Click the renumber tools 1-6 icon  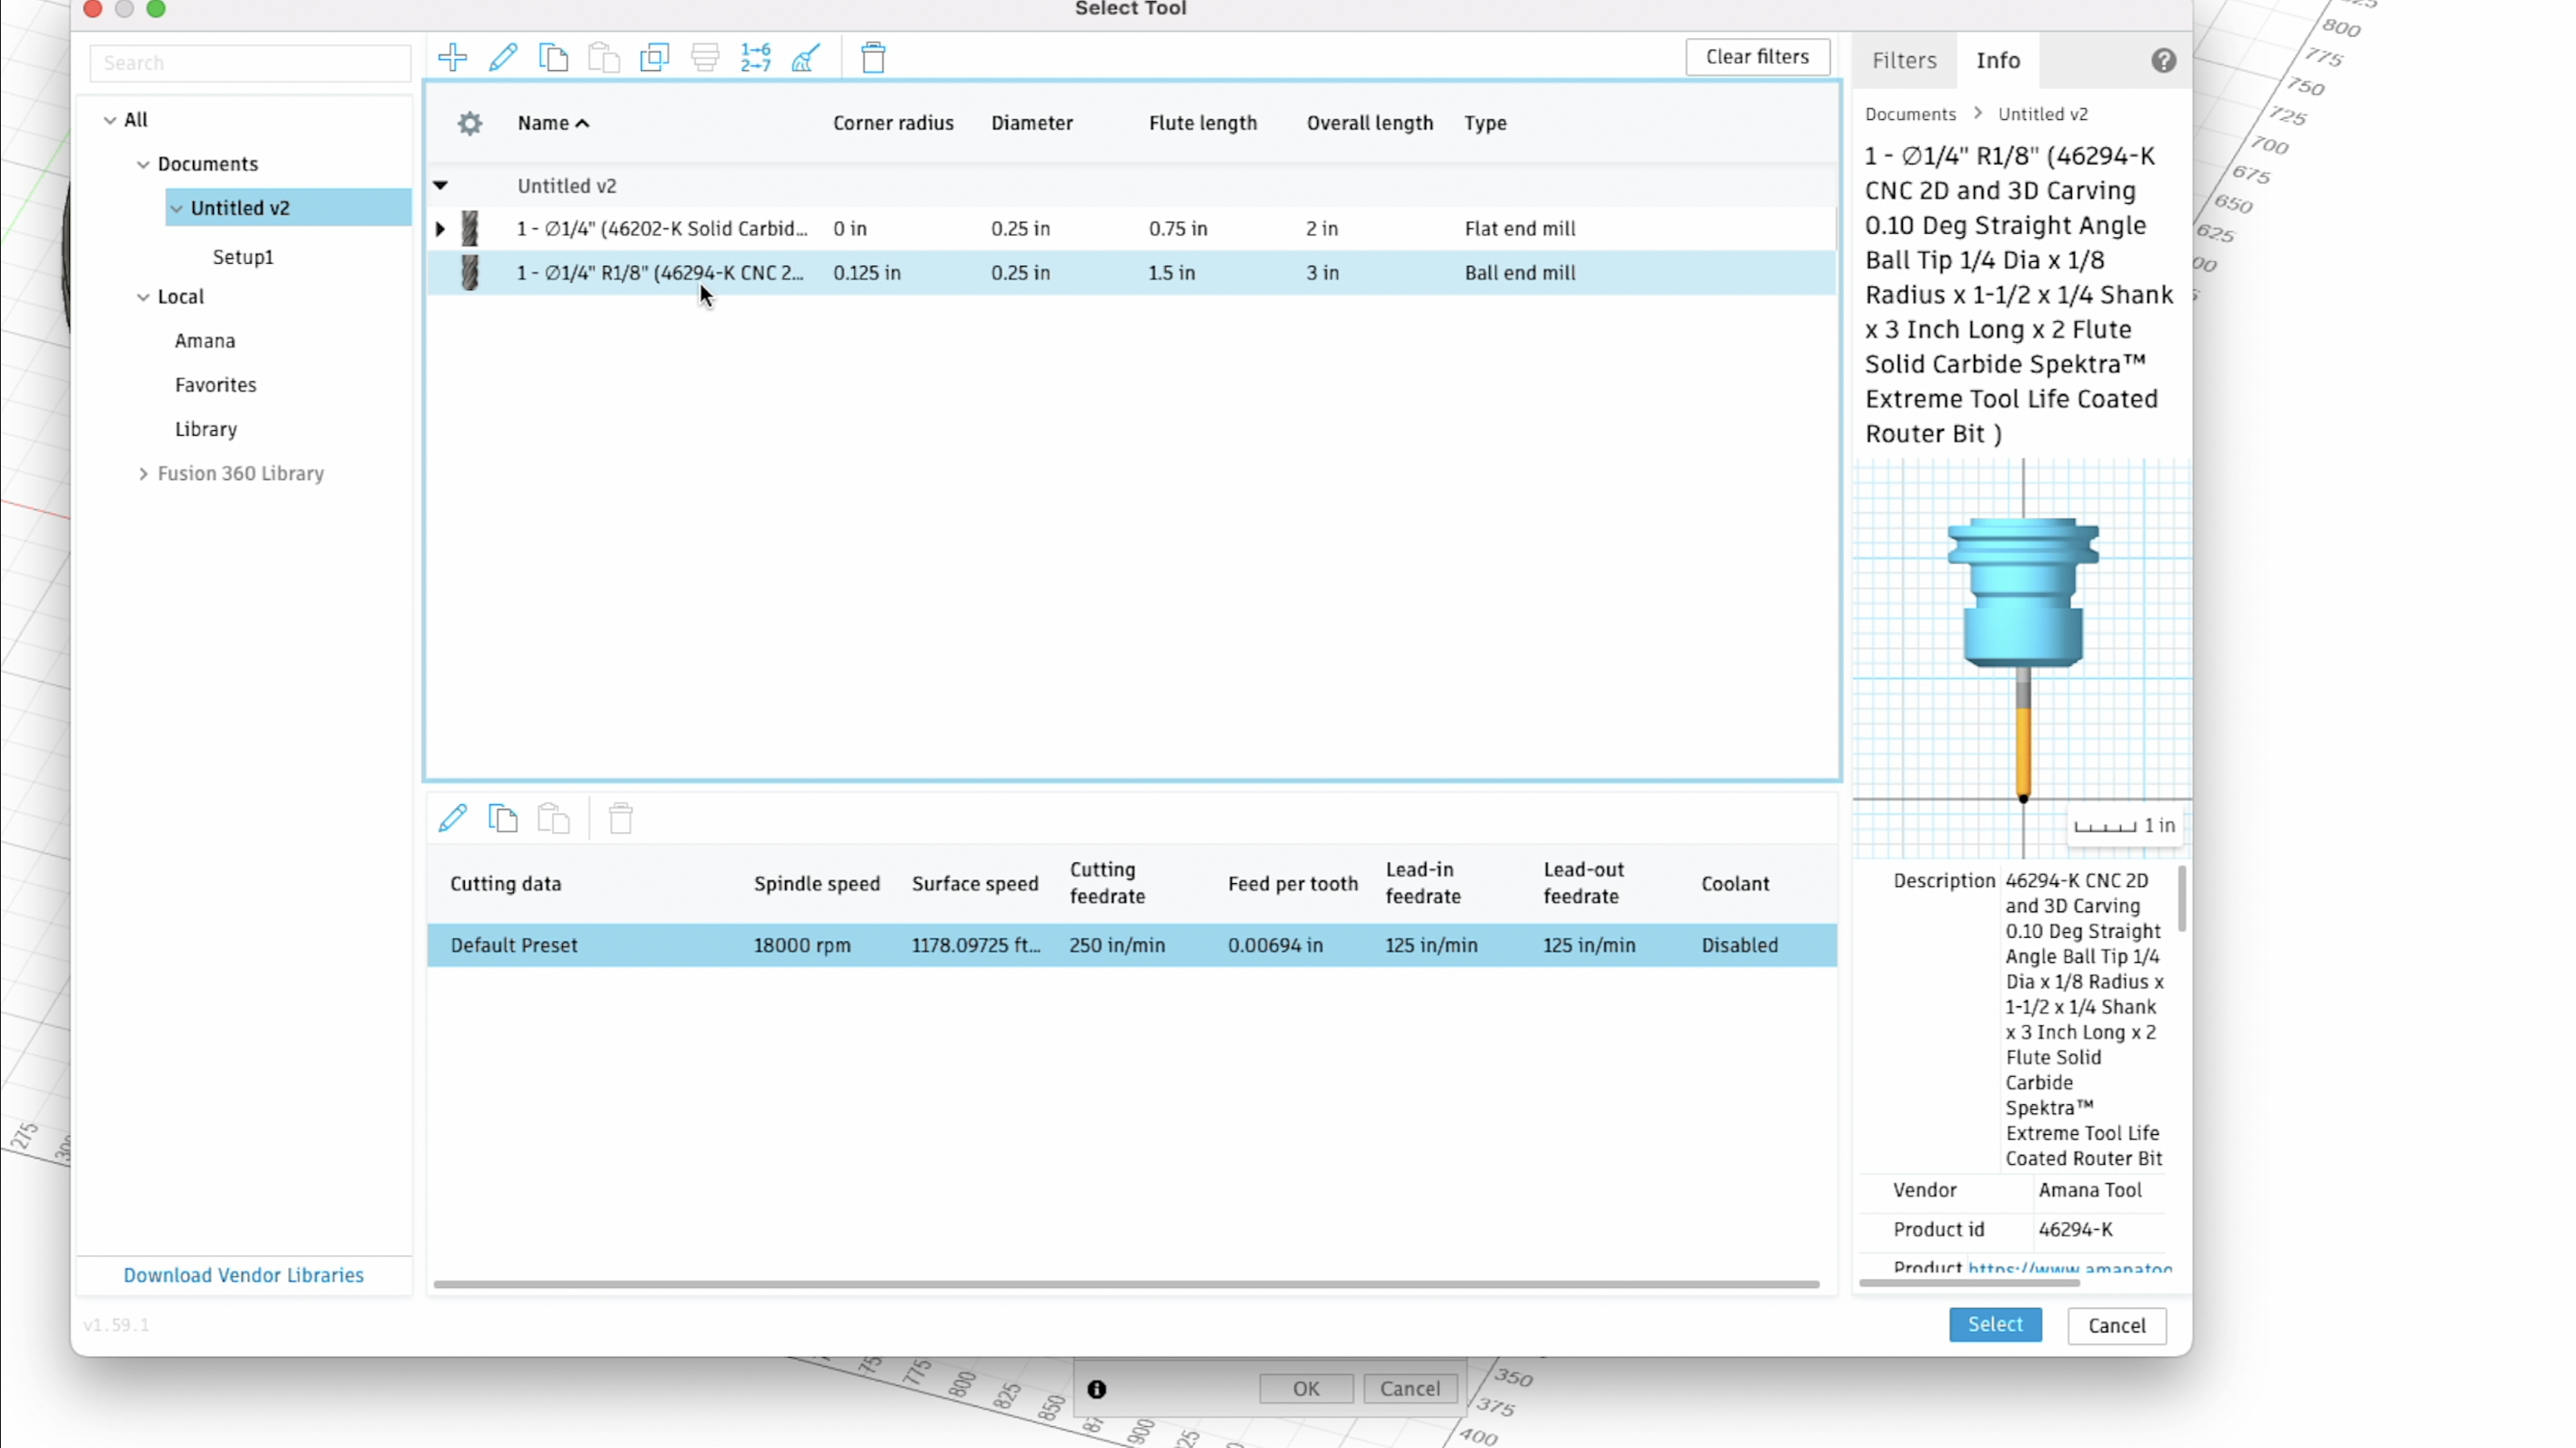click(755, 58)
